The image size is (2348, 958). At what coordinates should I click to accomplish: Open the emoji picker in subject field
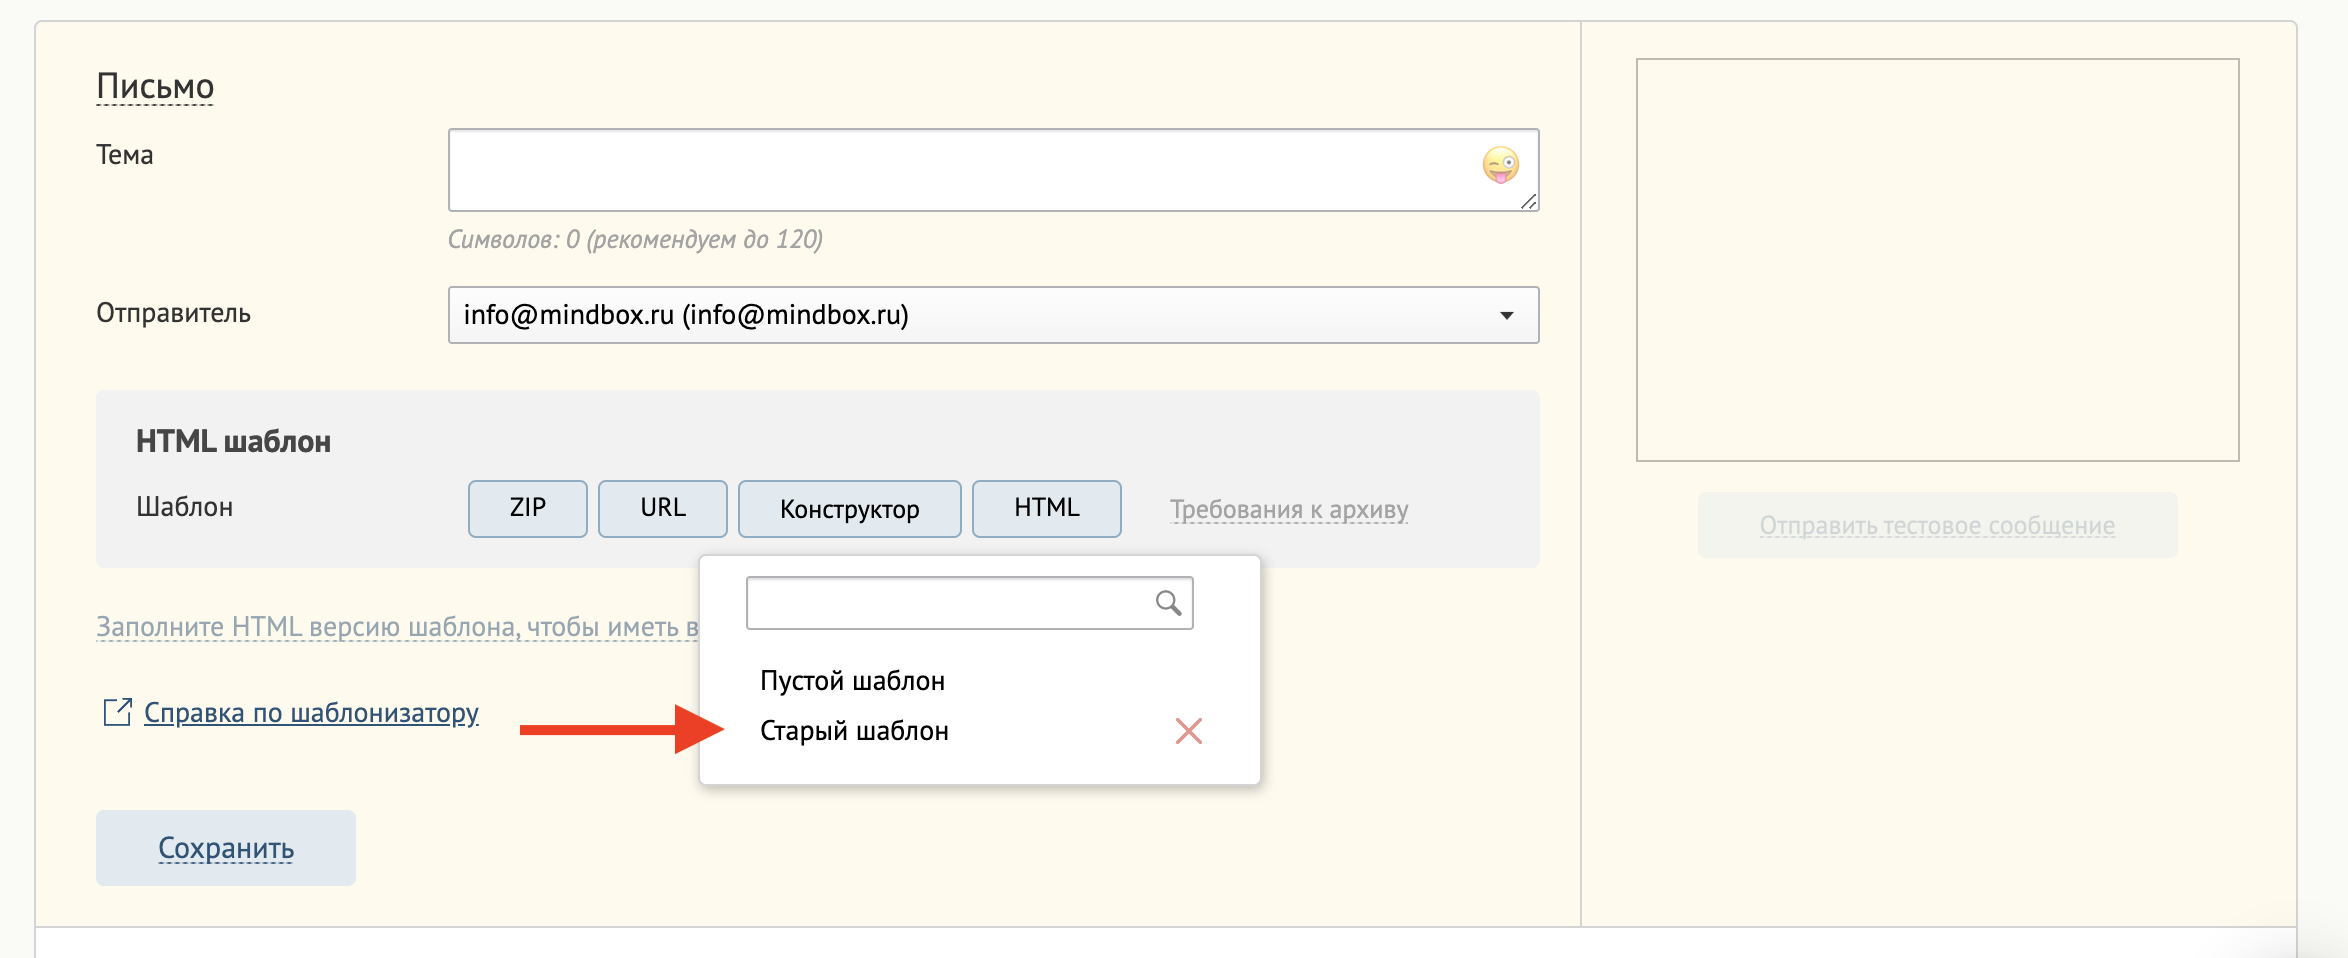[1500, 165]
